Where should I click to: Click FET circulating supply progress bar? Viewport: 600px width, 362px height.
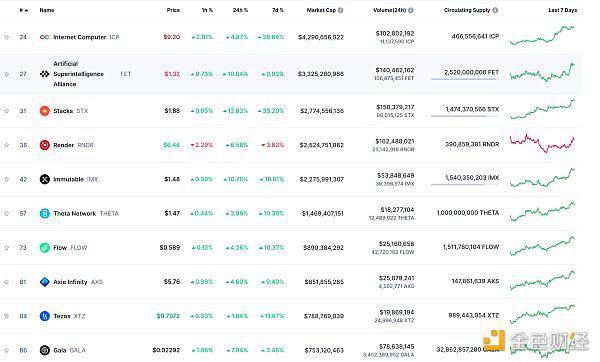pyautogui.click(x=465, y=79)
